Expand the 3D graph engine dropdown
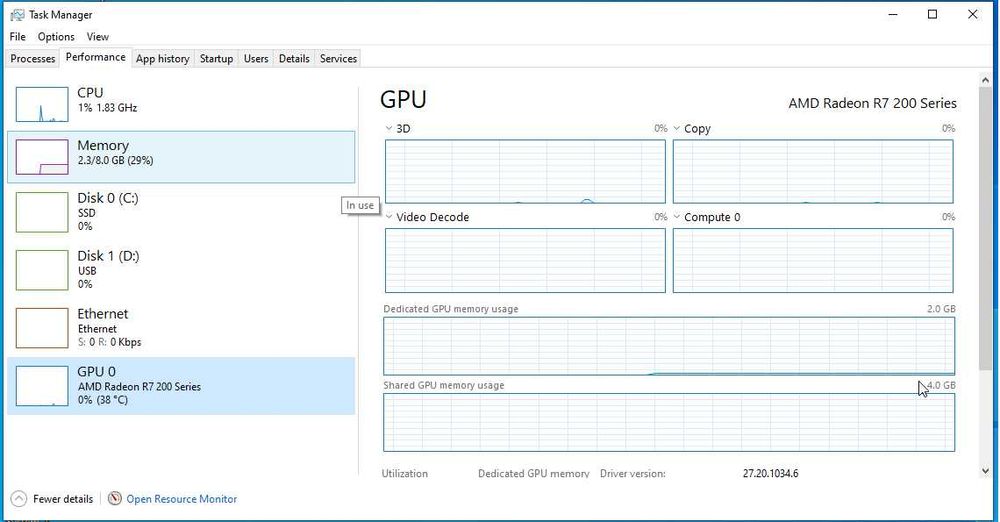1000x522 pixels. 389,129
